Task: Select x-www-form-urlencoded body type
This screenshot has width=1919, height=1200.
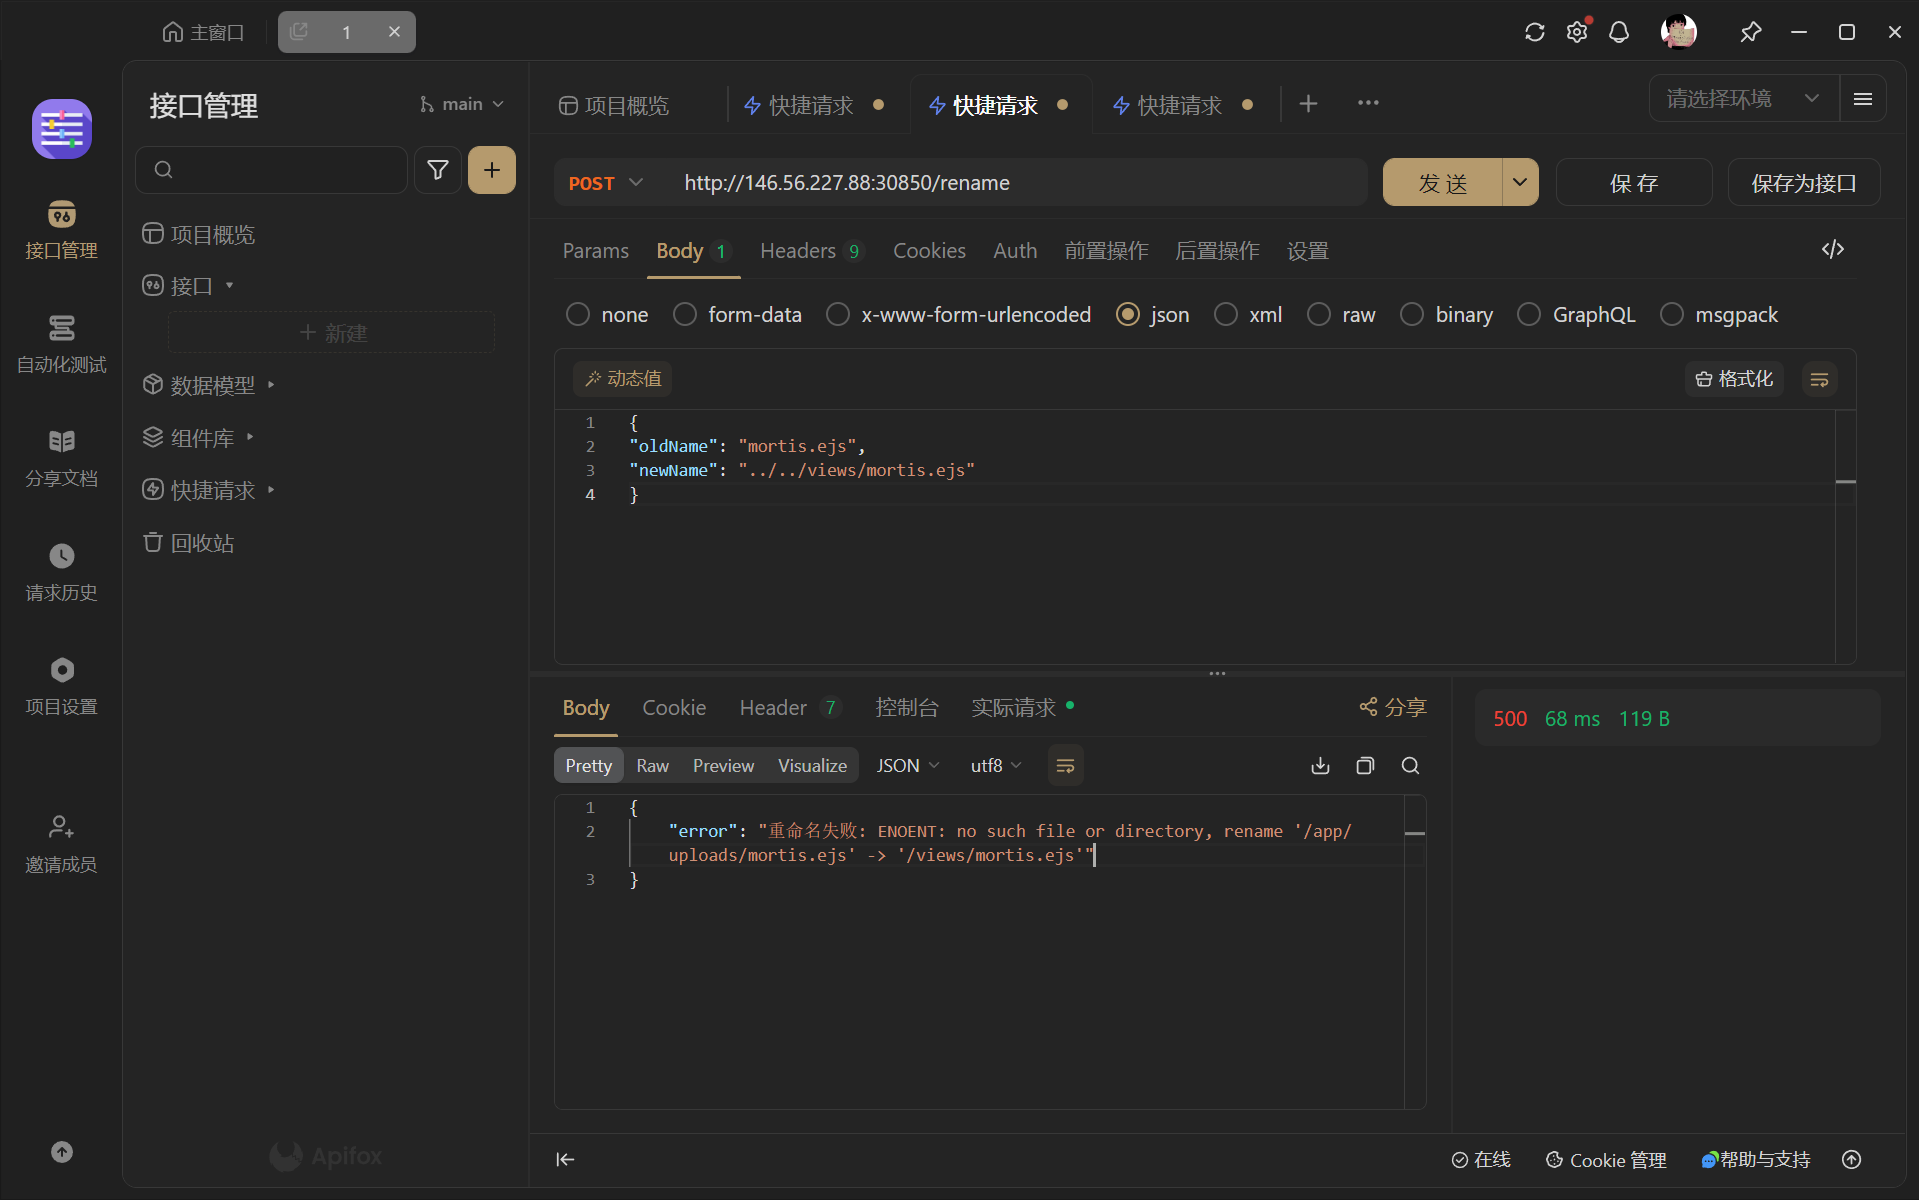Action: [958, 315]
